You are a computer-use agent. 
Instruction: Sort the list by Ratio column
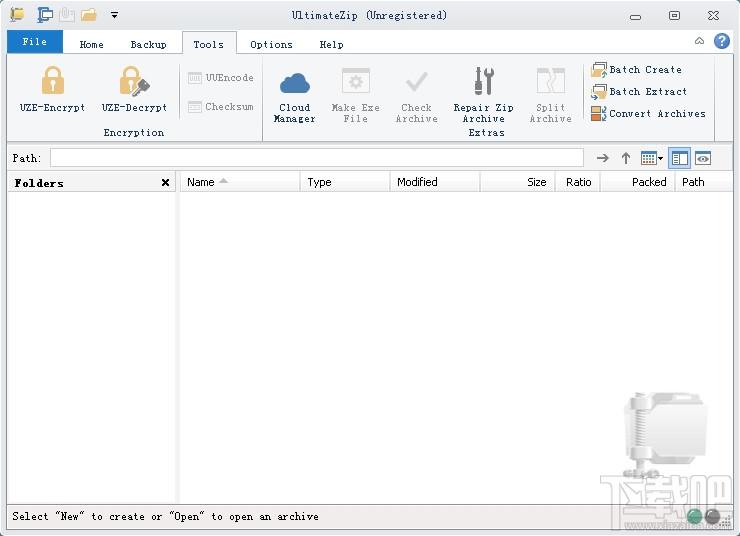578,182
